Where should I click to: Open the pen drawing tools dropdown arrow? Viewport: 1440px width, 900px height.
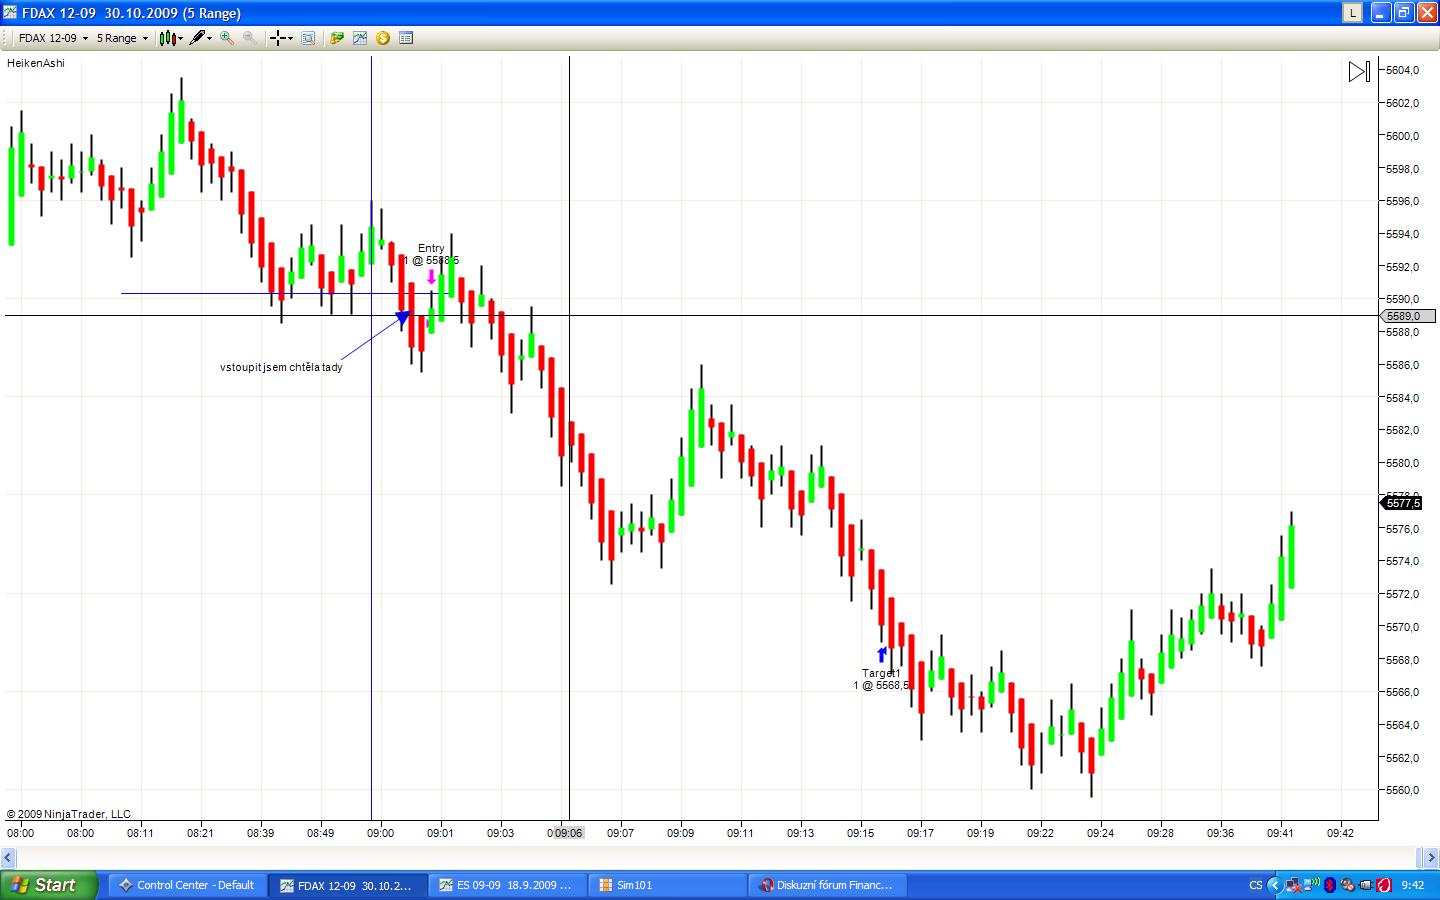(x=210, y=39)
